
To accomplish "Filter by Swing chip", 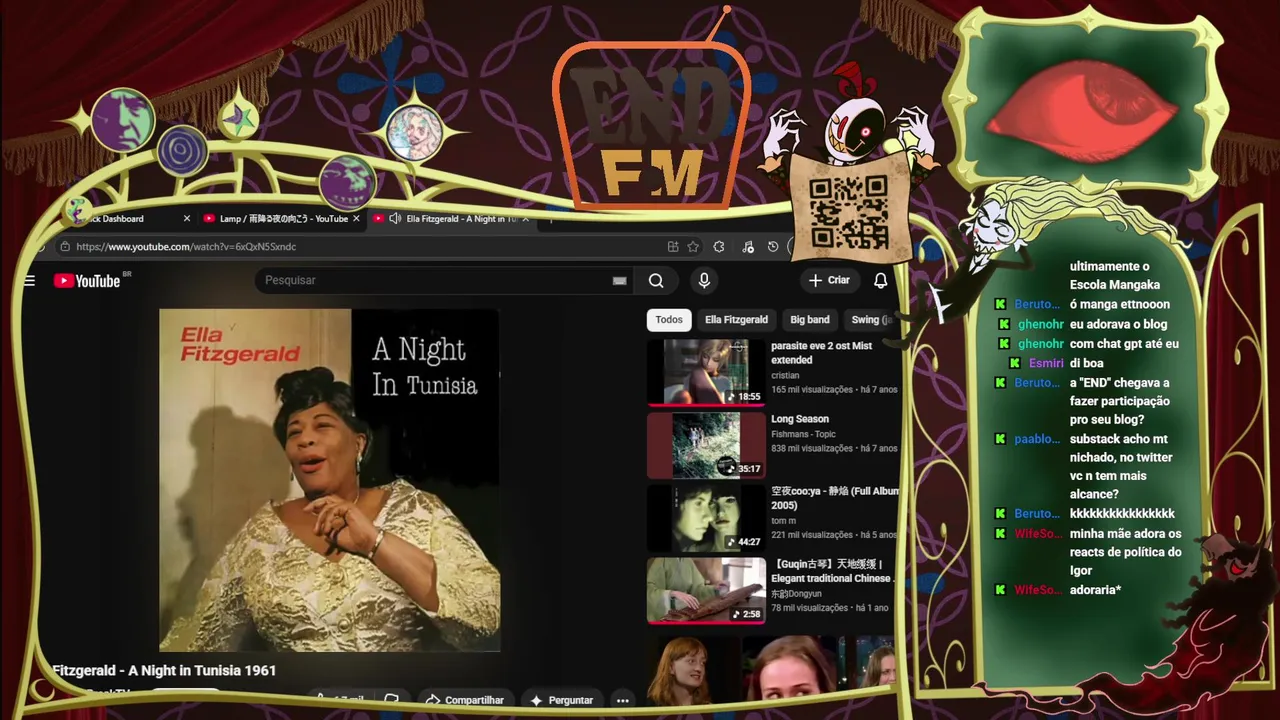I will (870, 320).
